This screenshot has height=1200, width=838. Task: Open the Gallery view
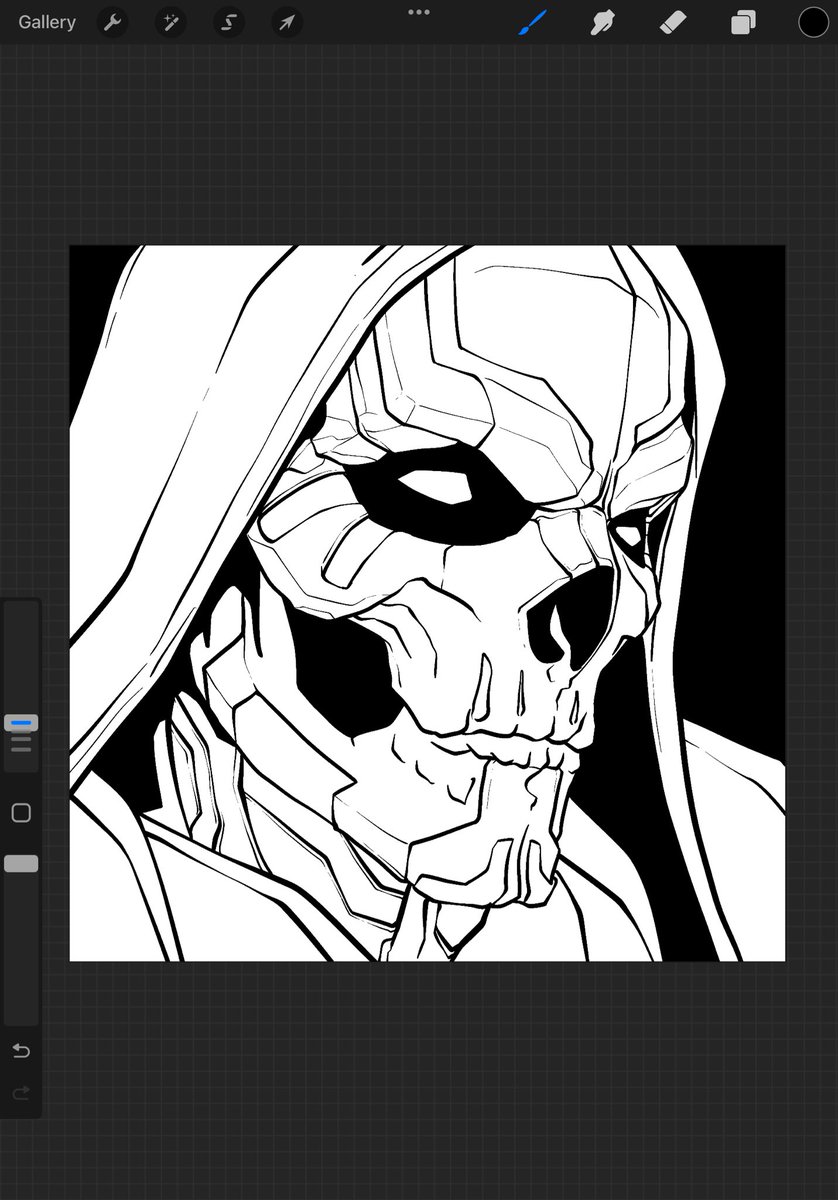coord(47,22)
